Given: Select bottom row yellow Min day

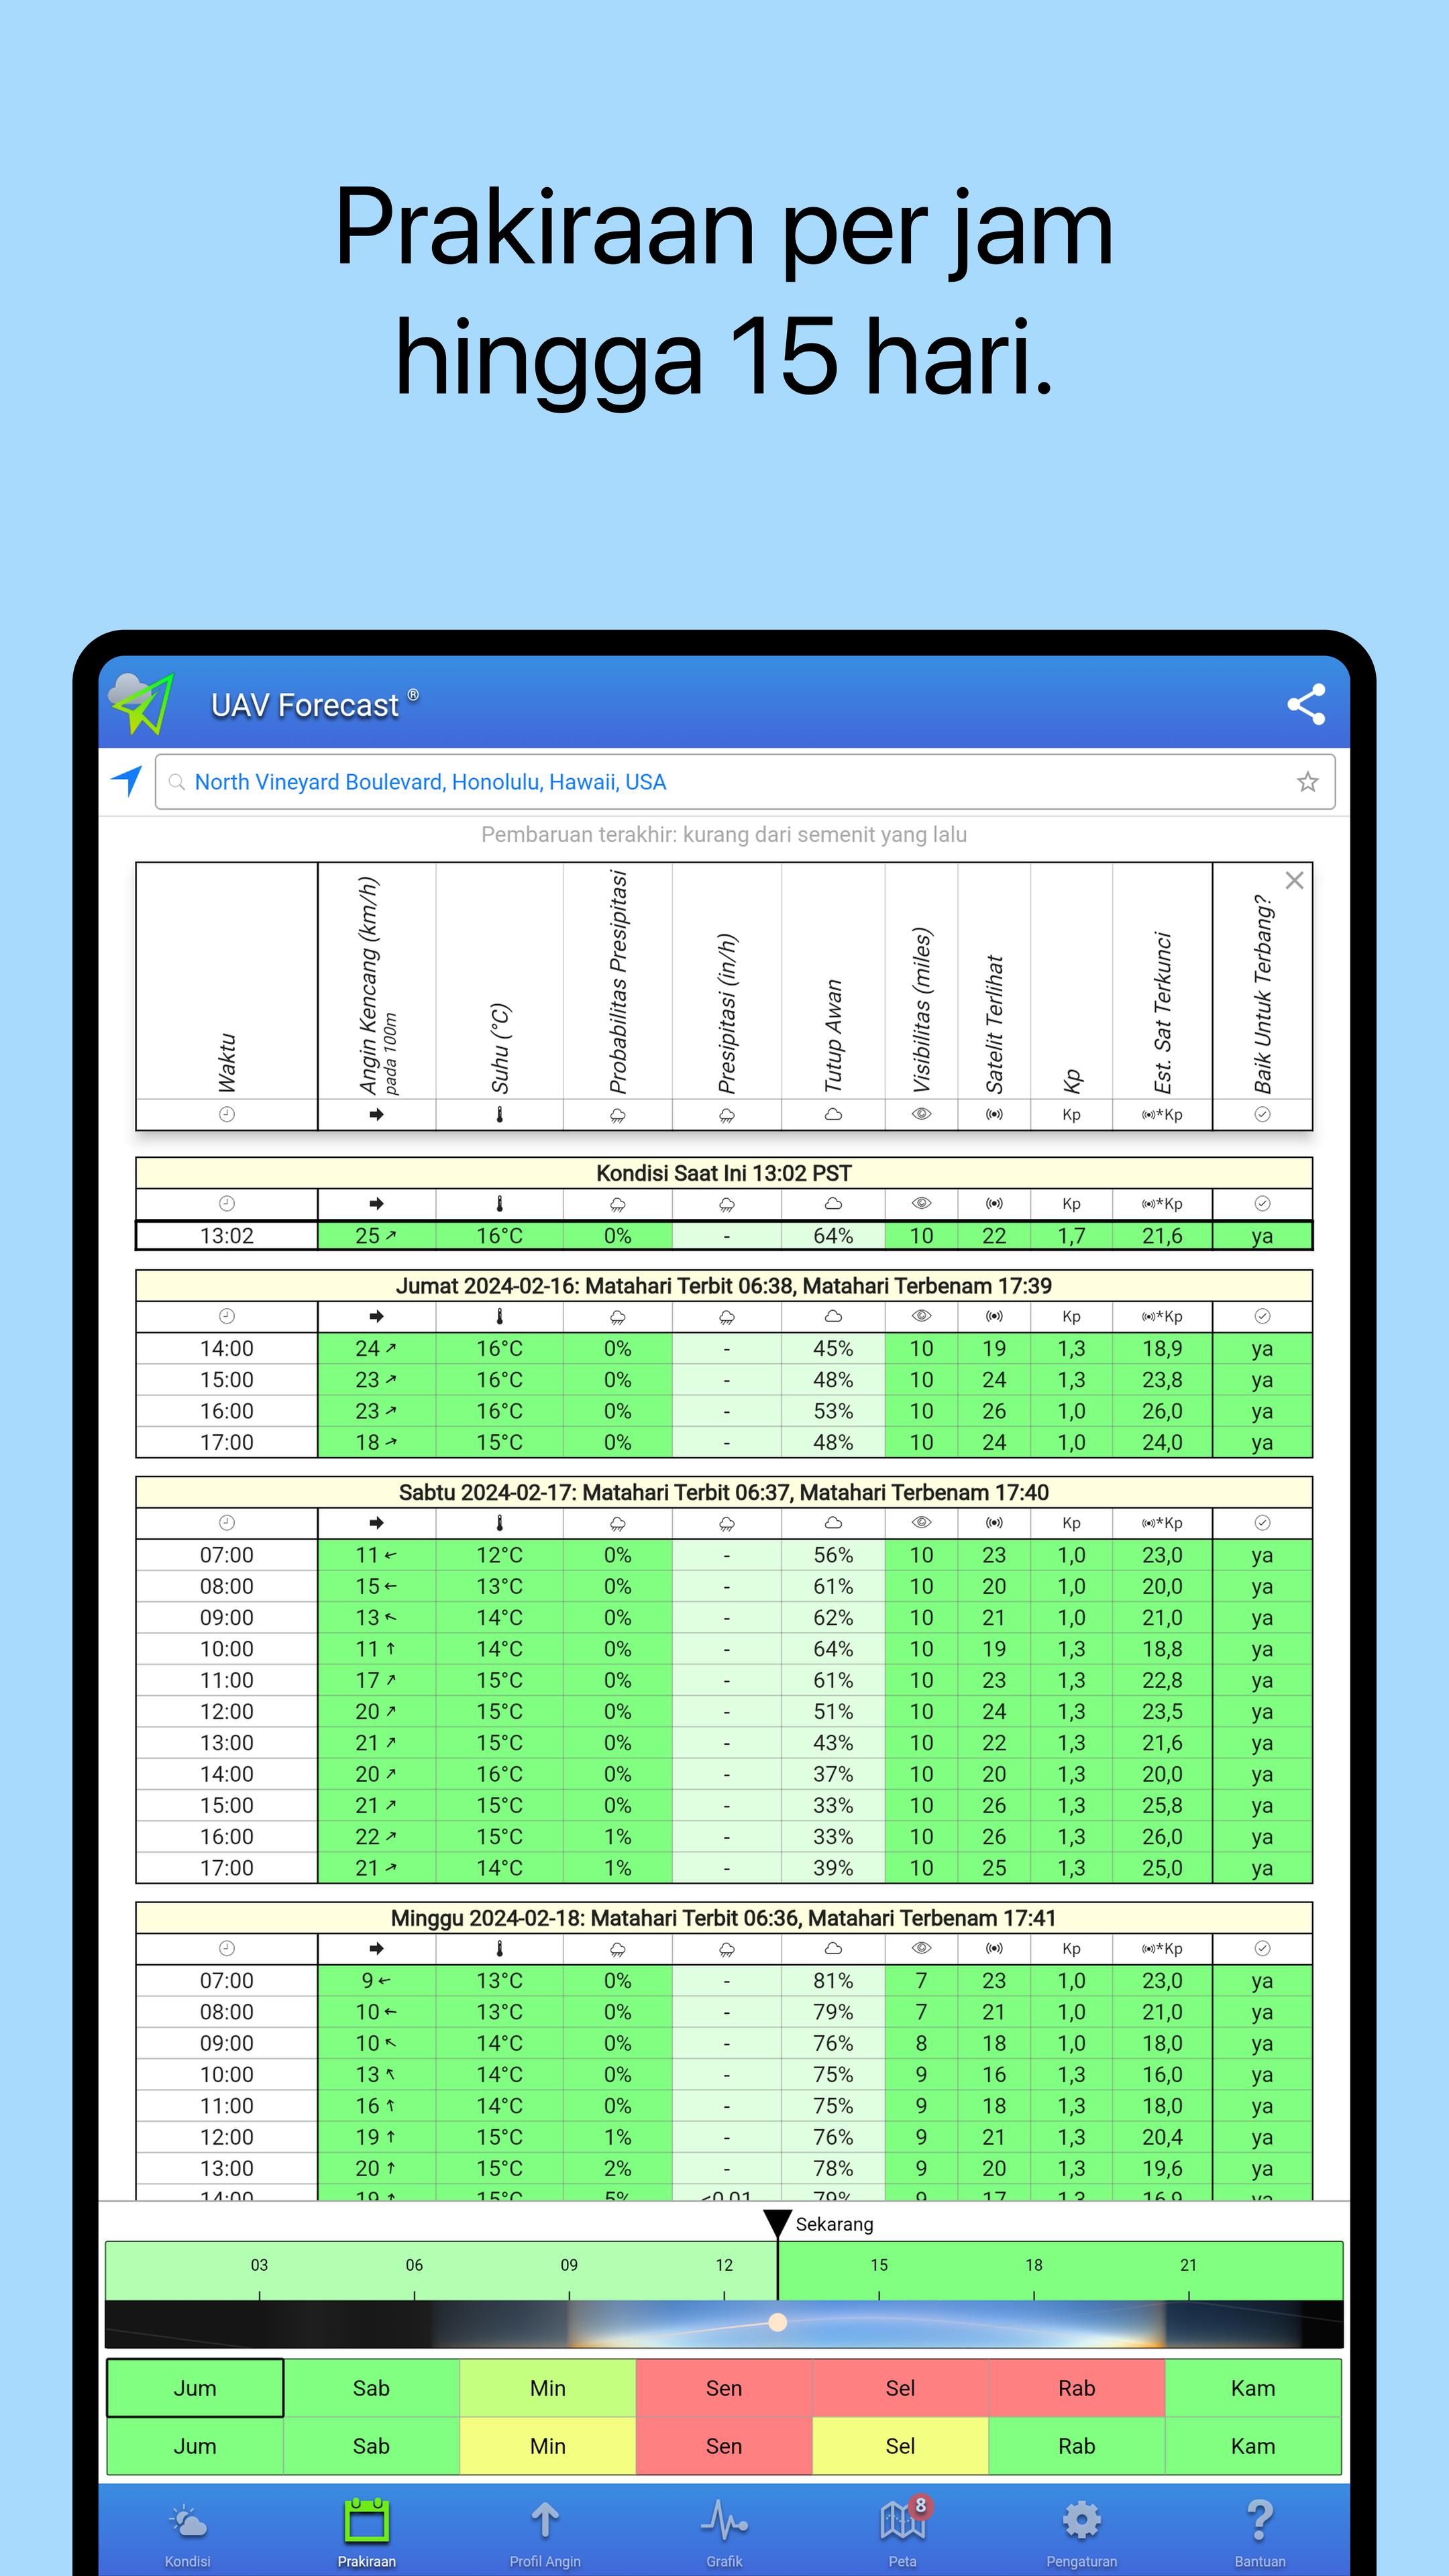Looking at the screenshot, I should coord(548,2446).
